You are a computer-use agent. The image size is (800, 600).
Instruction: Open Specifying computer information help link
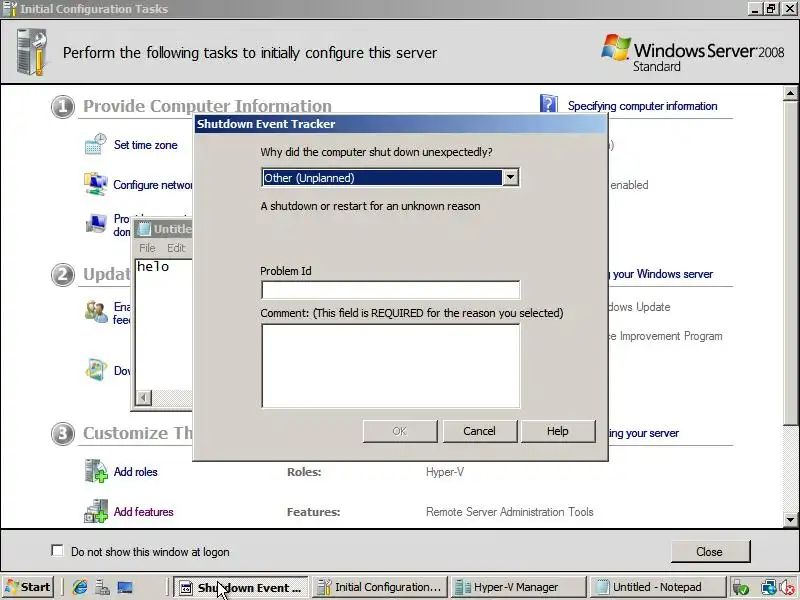(642, 106)
